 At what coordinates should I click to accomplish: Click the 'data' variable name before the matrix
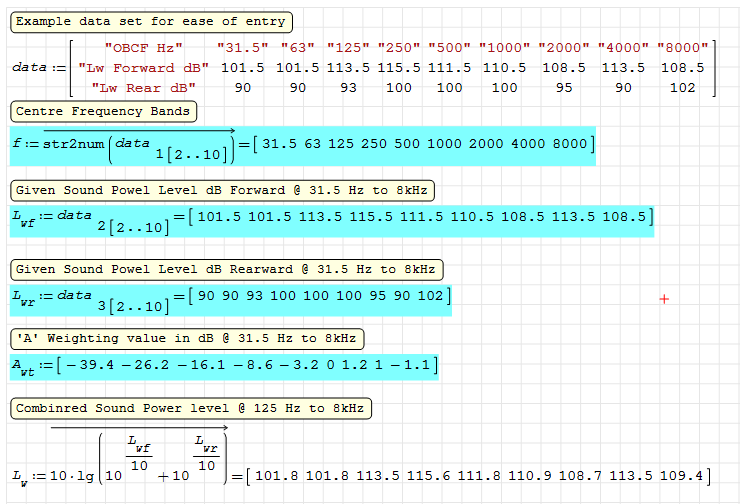[x=28, y=68]
